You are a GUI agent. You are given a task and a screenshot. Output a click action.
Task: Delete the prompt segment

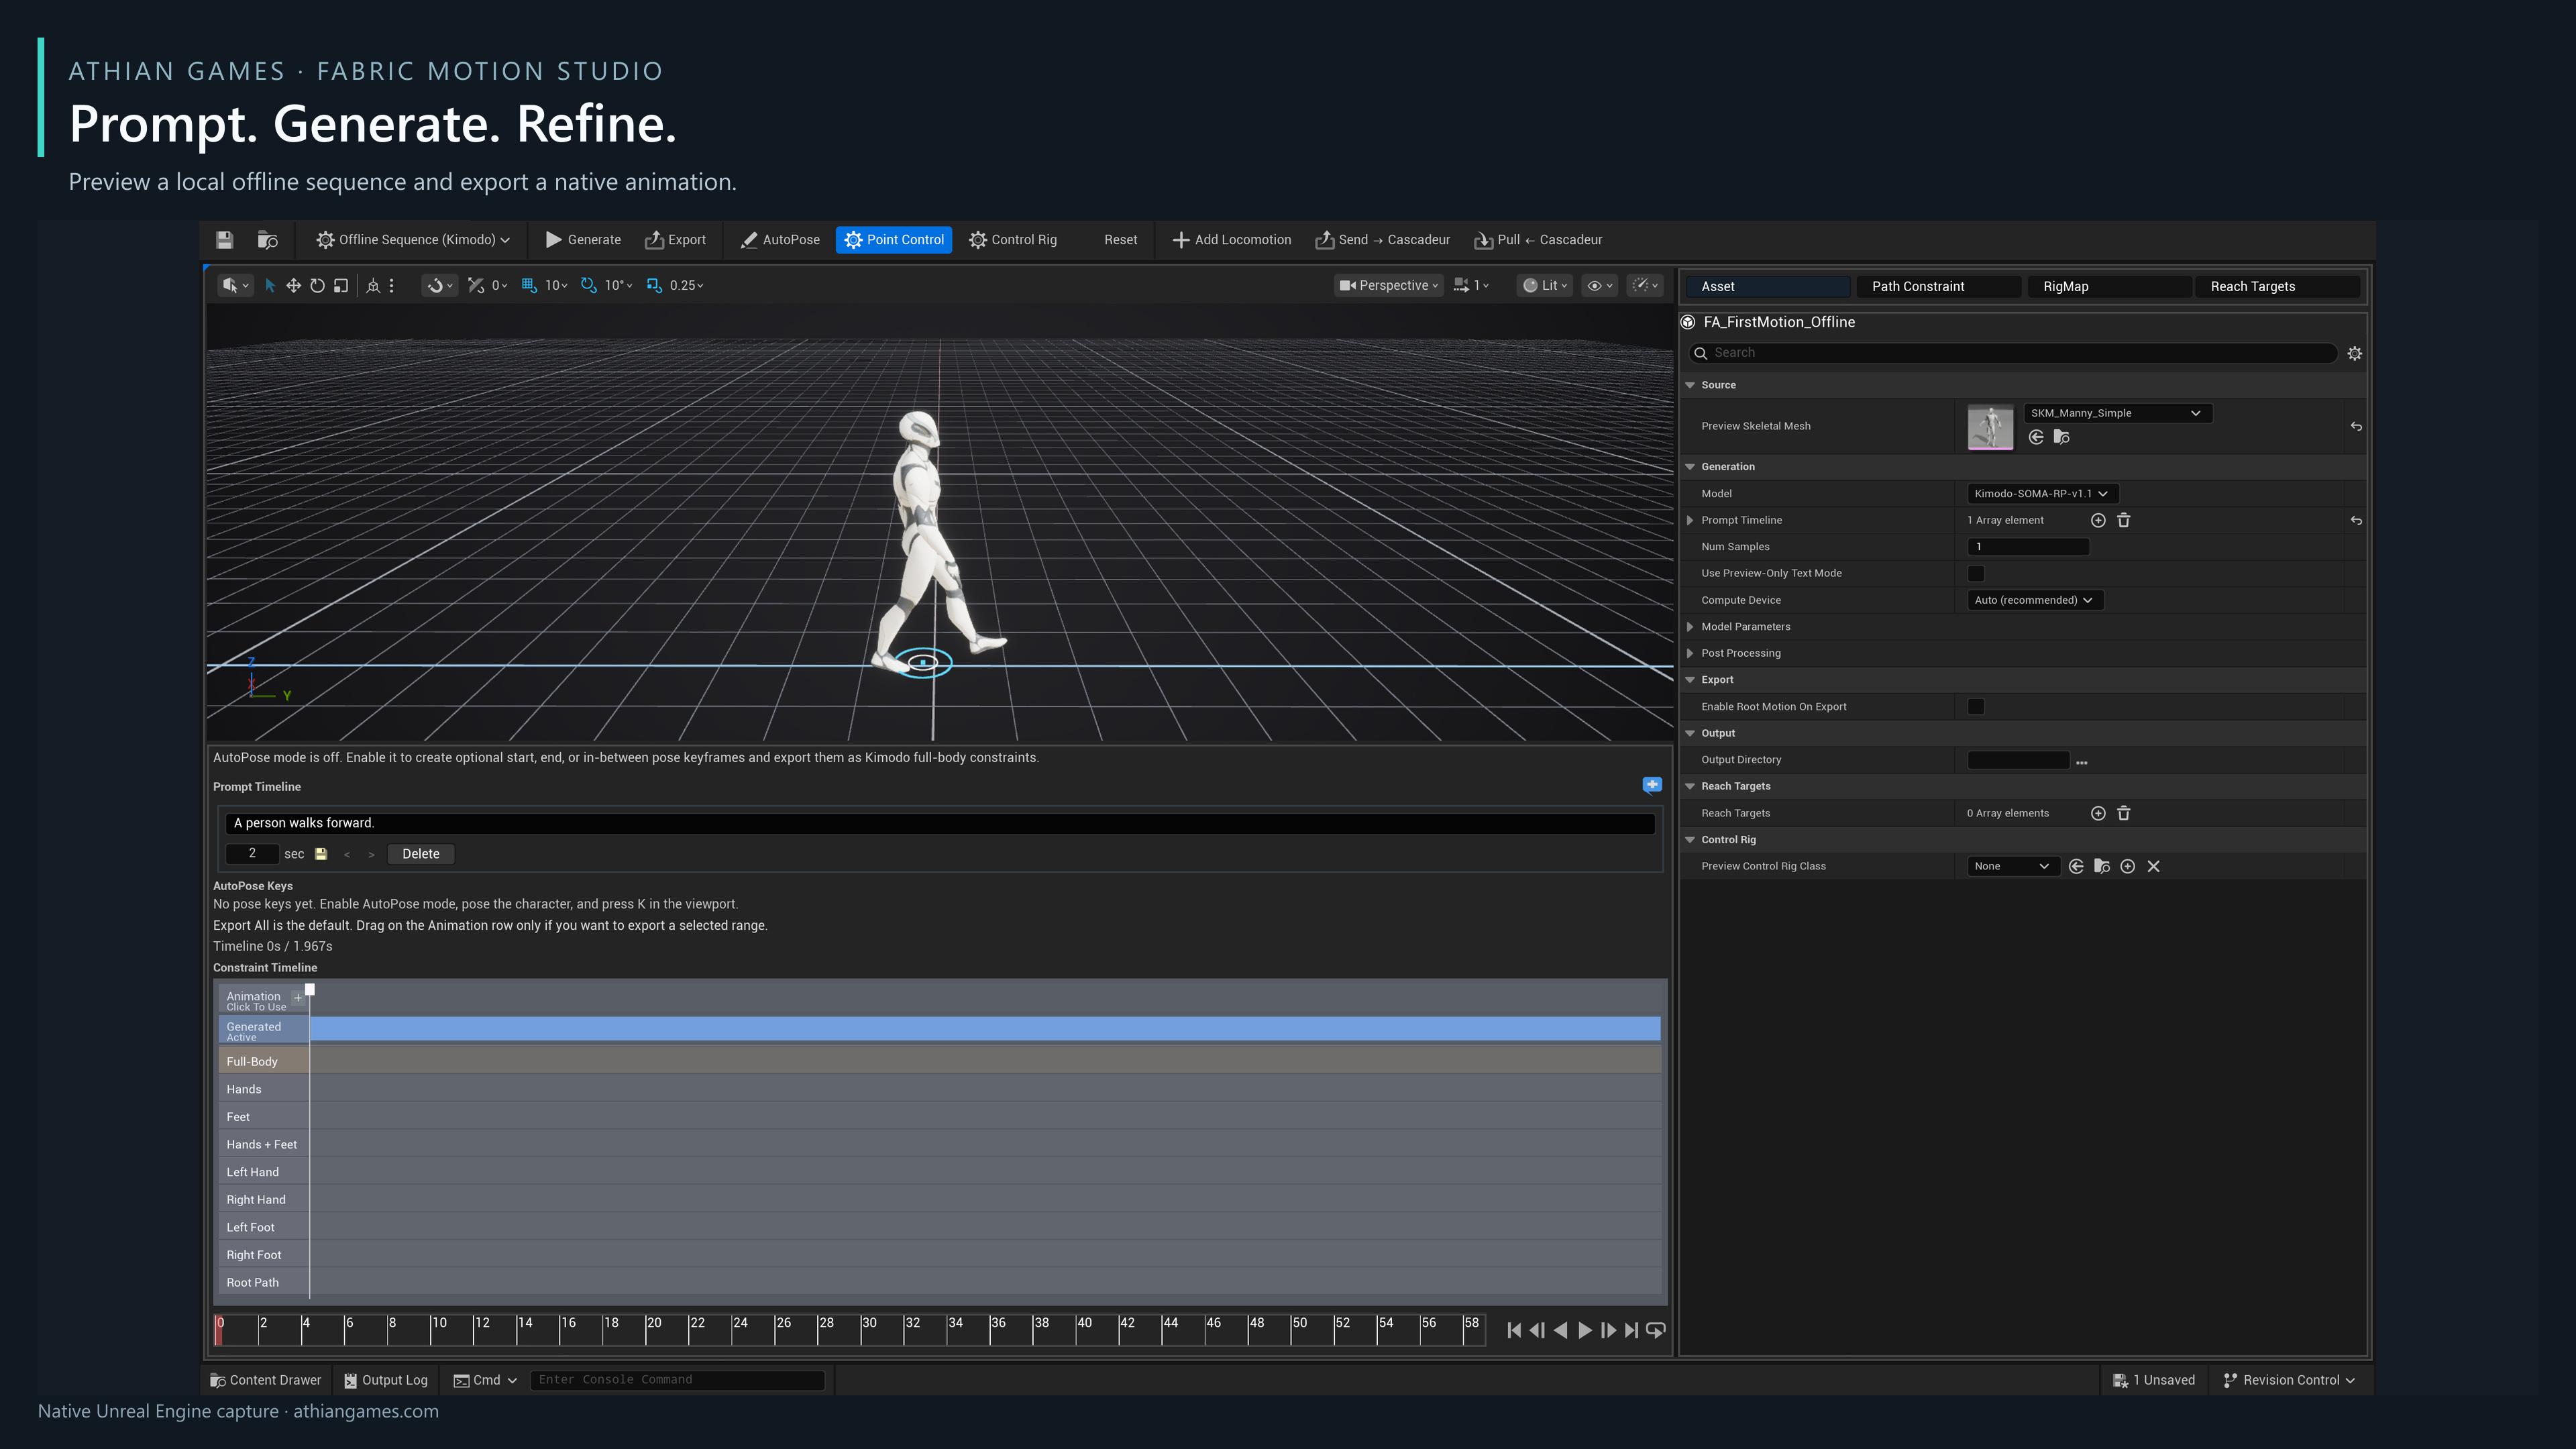pyautogui.click(x=421, y=854)
